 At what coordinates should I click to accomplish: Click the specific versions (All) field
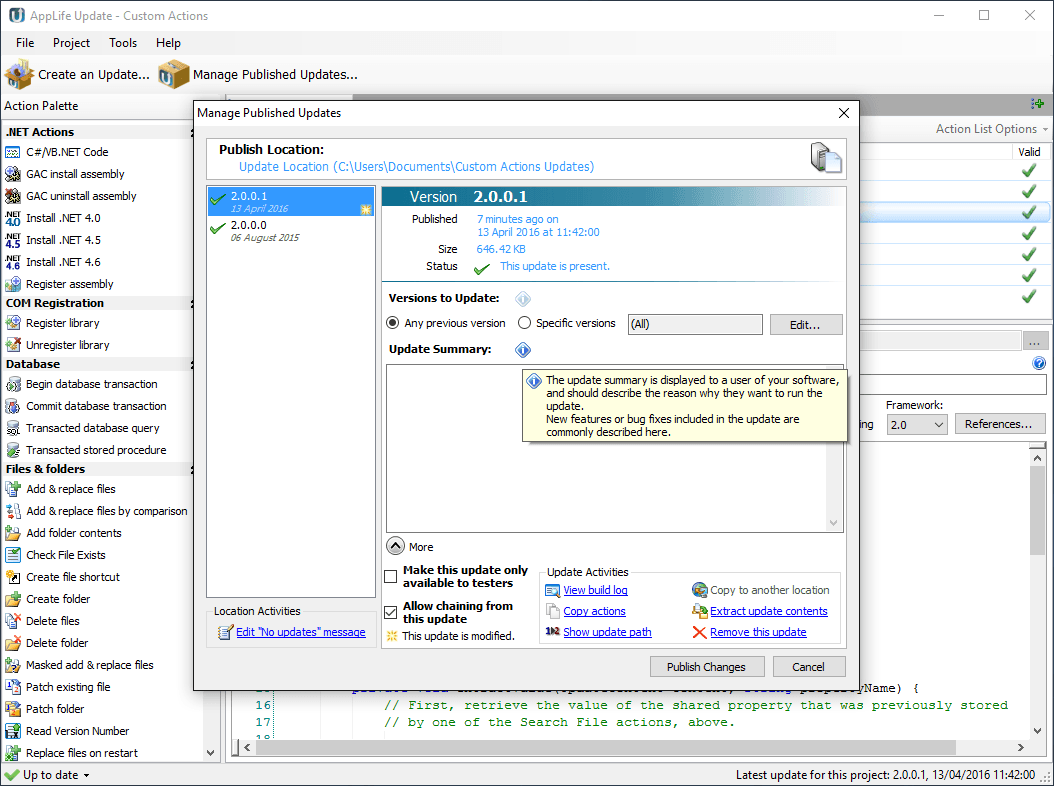[695, 325]
